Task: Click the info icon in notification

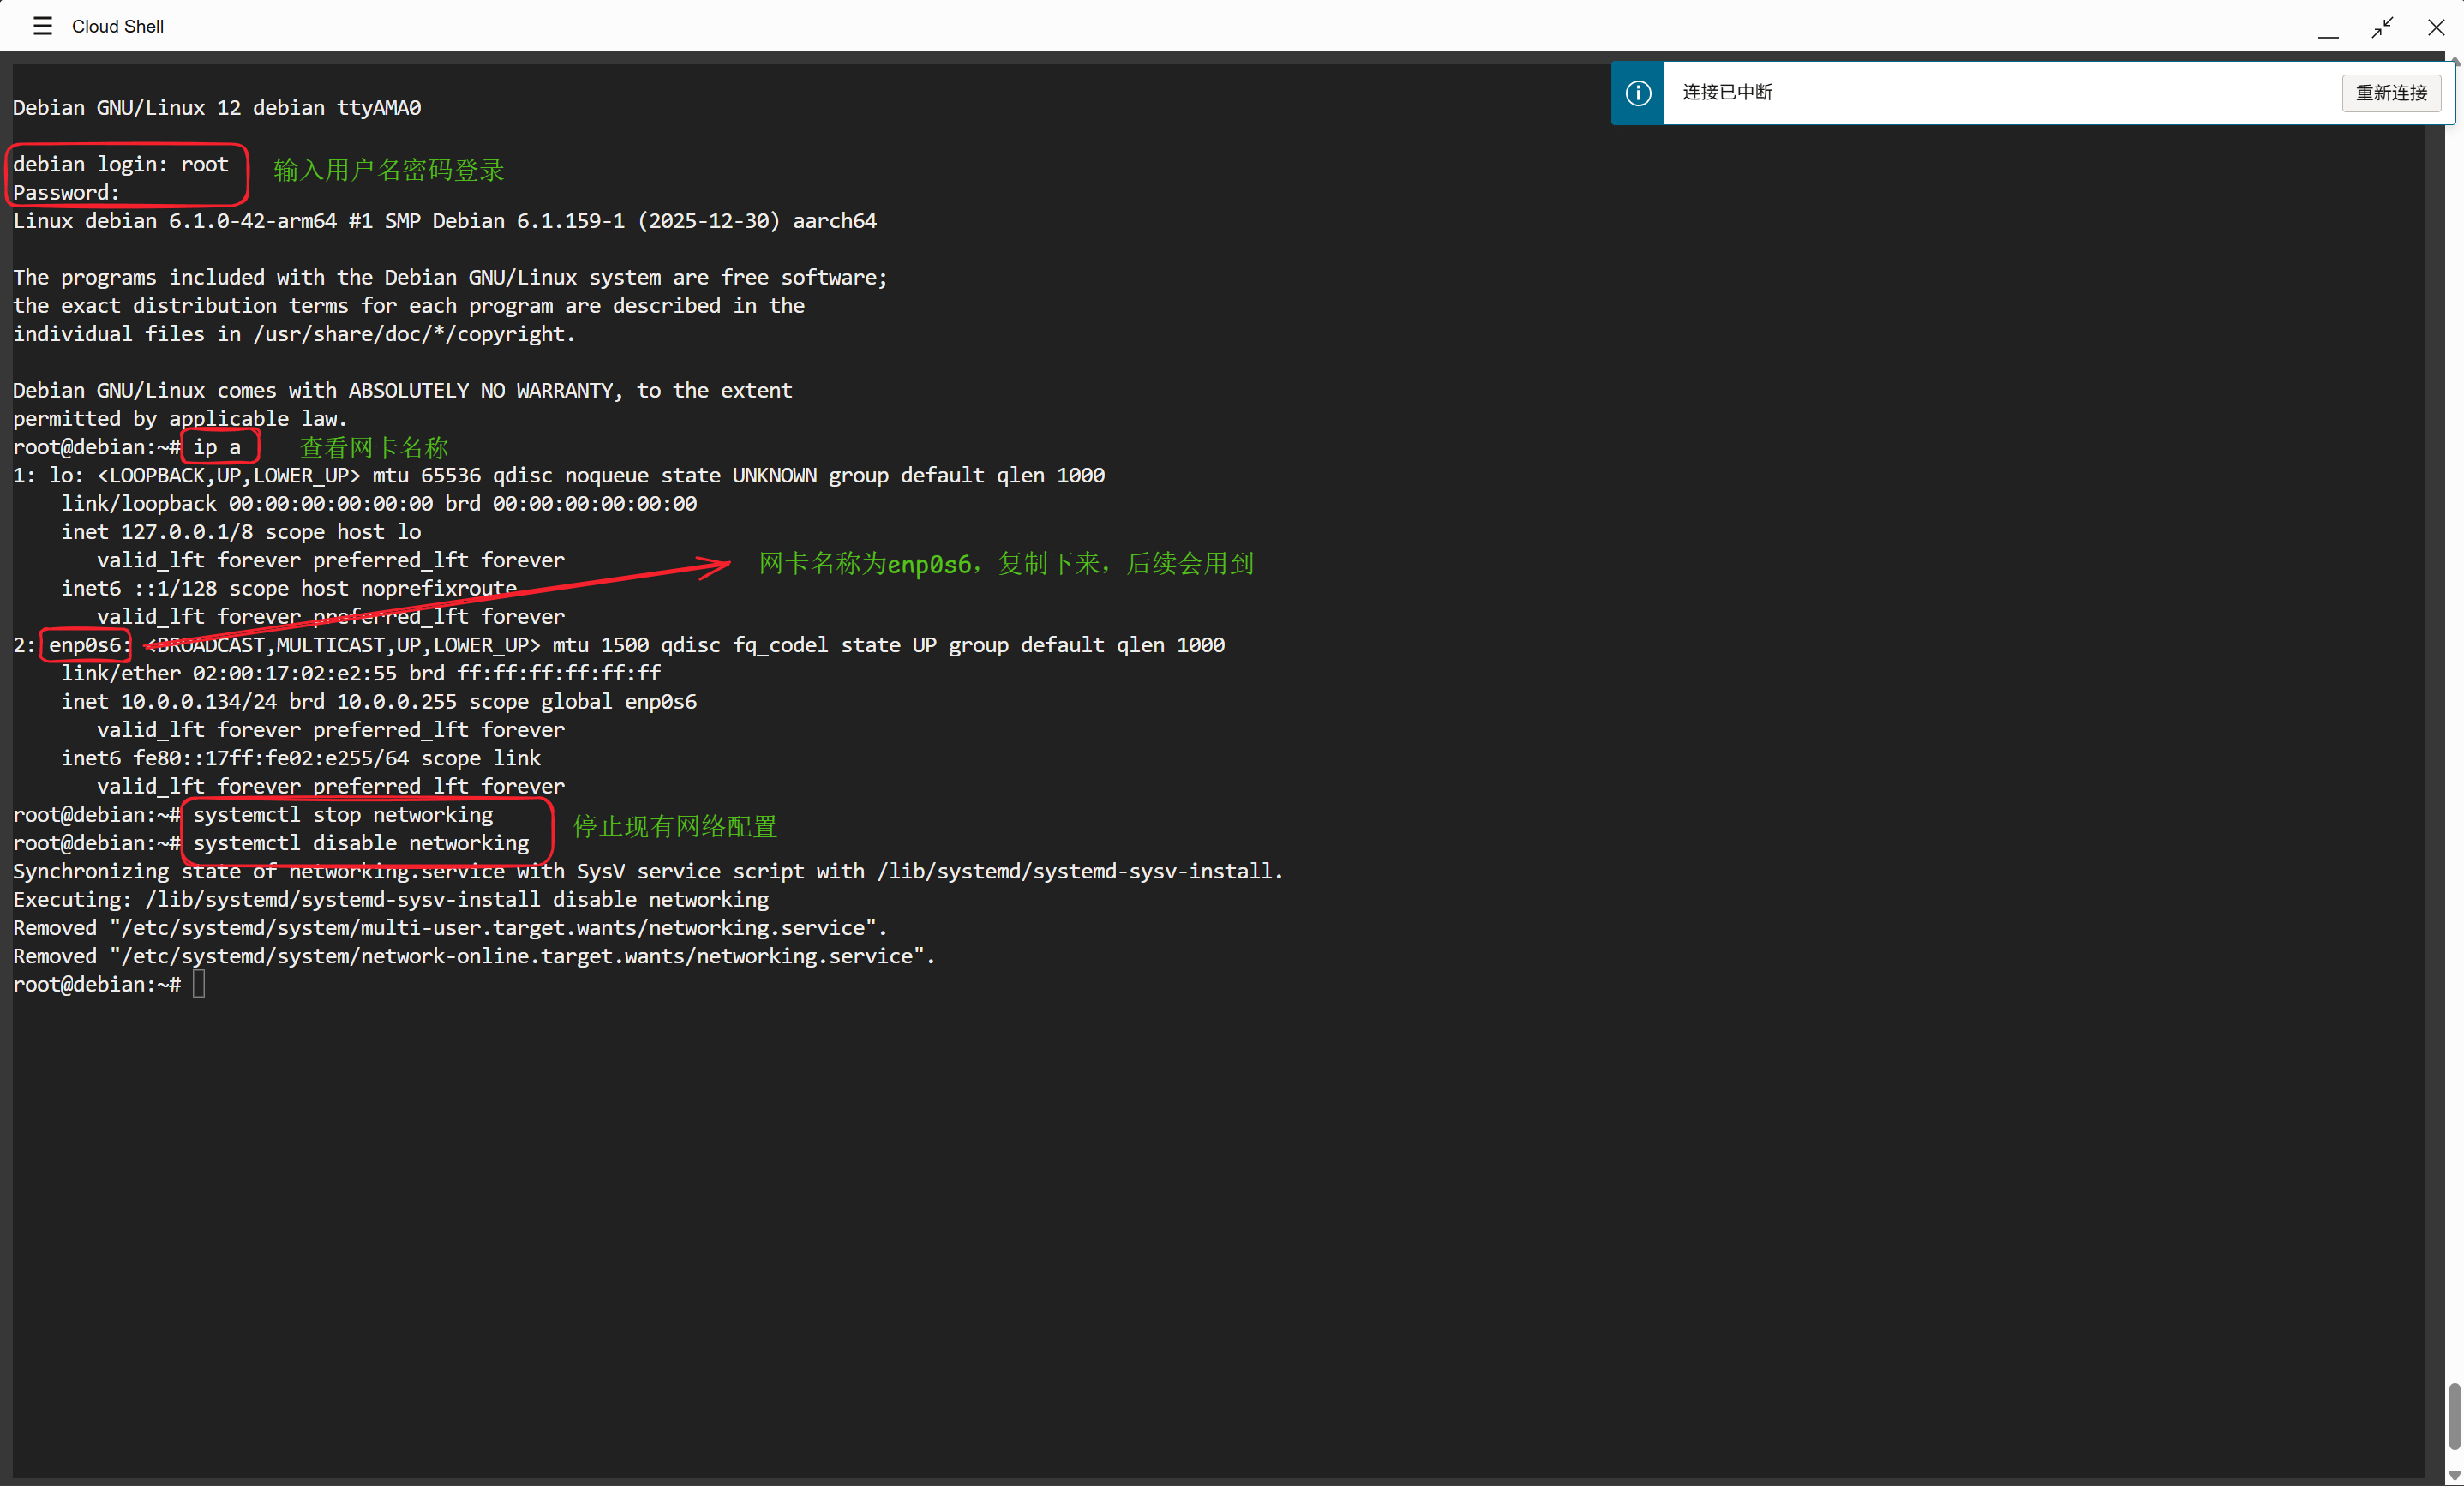Action: [1637, 93]
